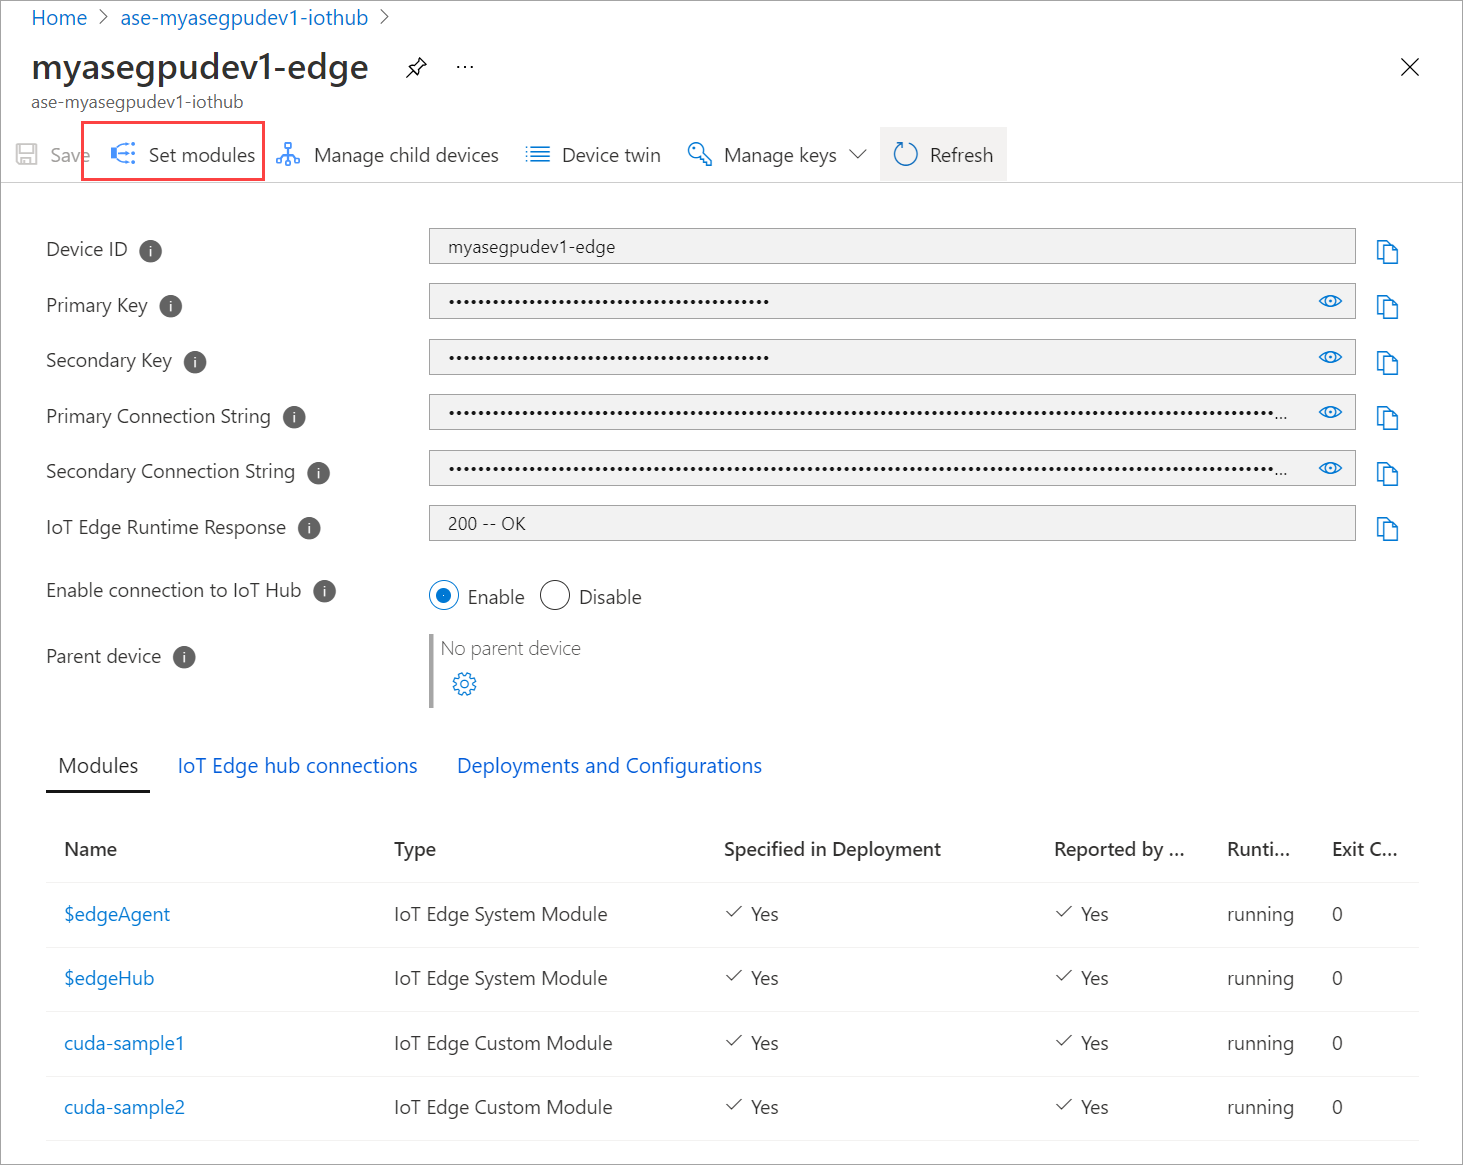Expand the Manage keys dropdown
This screenshot has height=1165, width=1463.
tap(776, 155)
